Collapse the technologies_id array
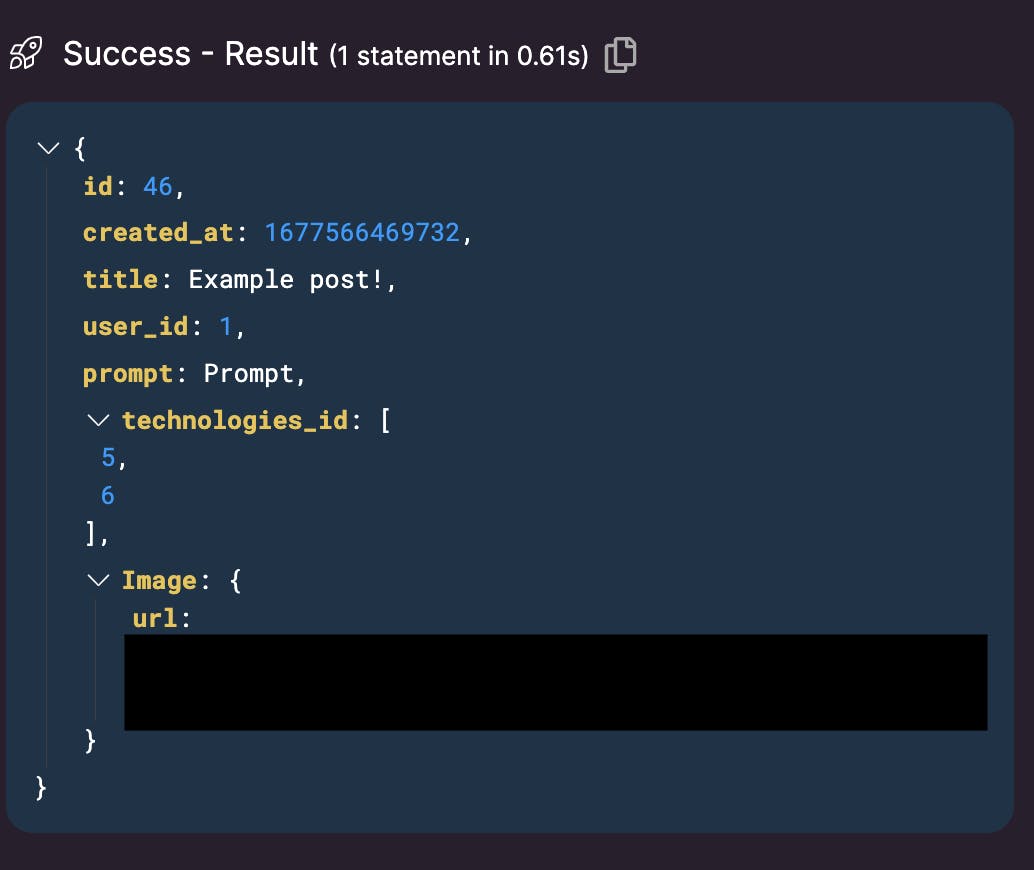 (98, 420)
